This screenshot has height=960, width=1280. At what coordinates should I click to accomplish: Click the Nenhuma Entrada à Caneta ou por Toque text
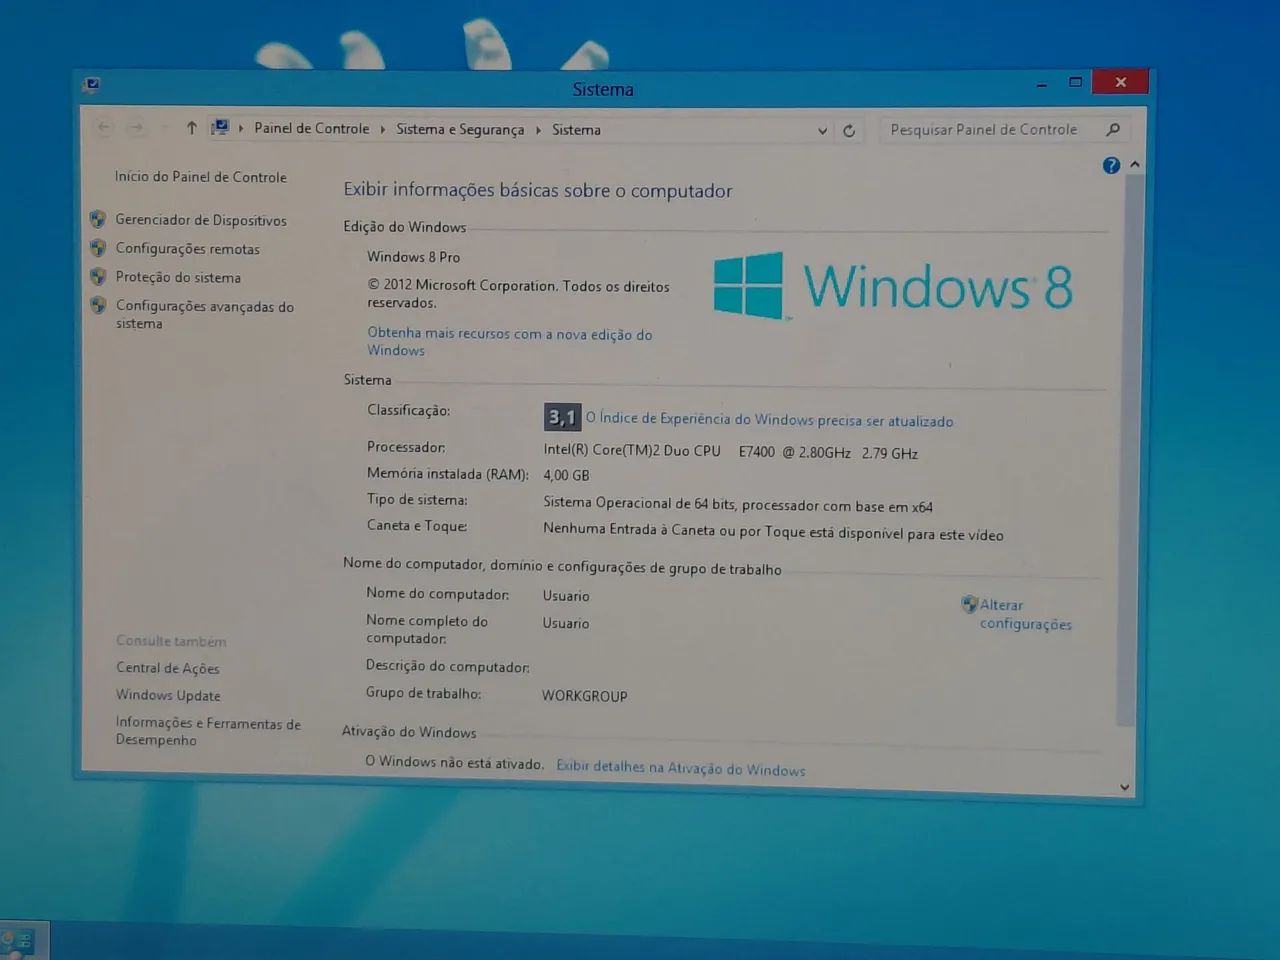pyautogui.click(x=773, y=532)
